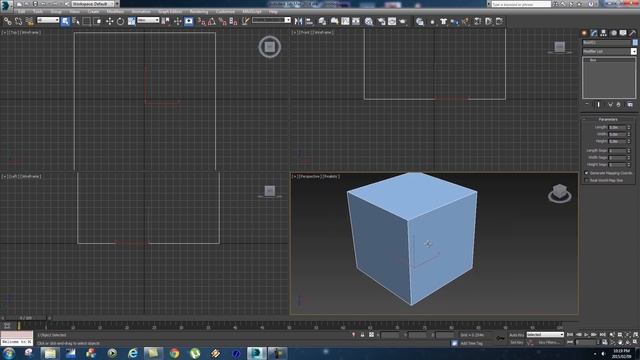The image size is (640, 360).
Task: Open the Named Selection Sets dropdown
Action: coord(271,20)
